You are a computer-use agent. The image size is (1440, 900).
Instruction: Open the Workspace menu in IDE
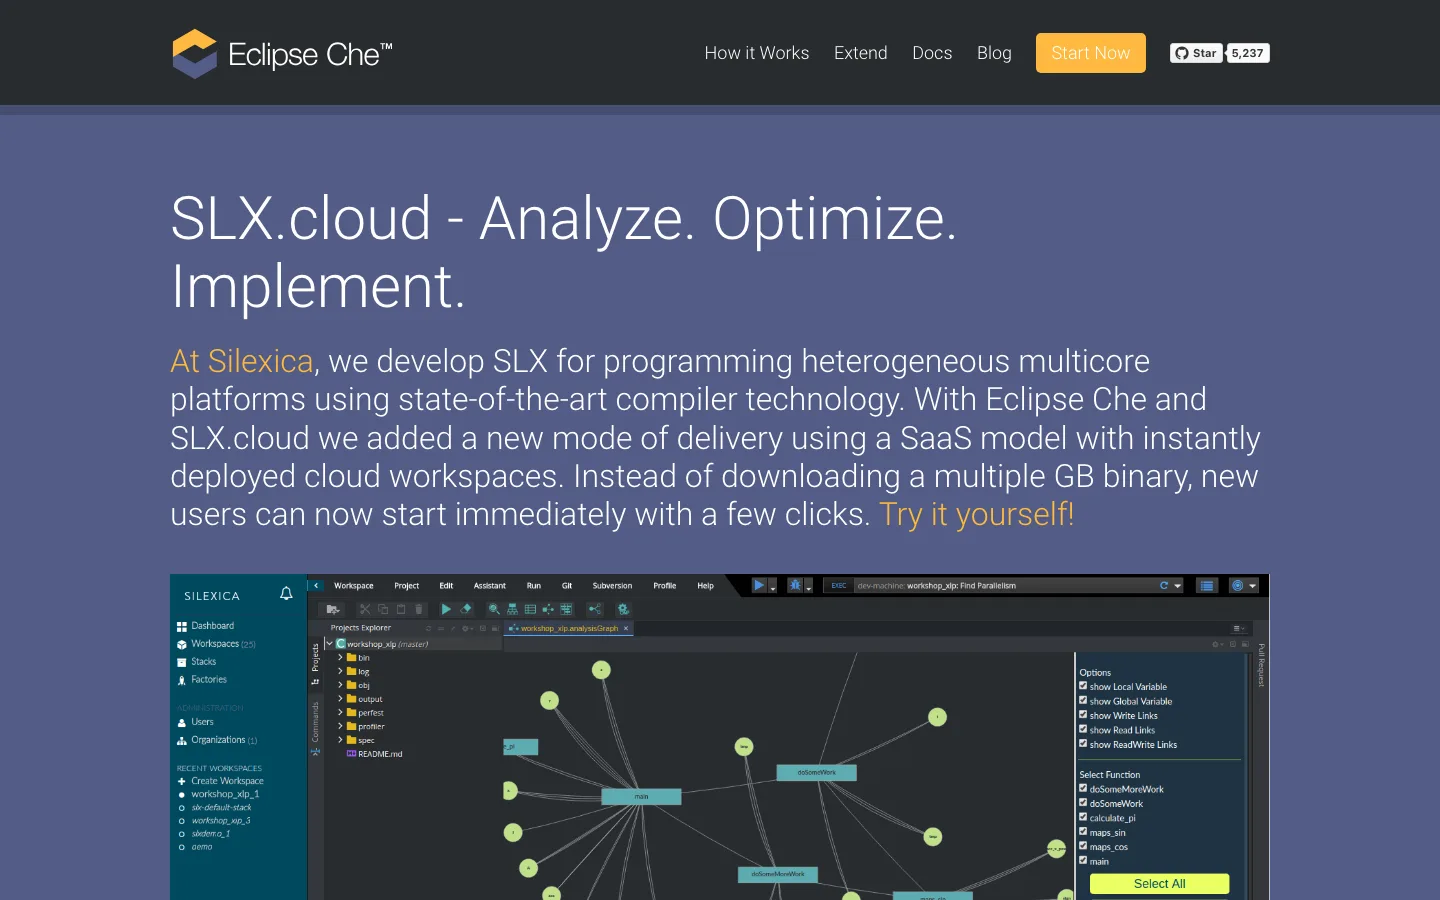point(354,586)
